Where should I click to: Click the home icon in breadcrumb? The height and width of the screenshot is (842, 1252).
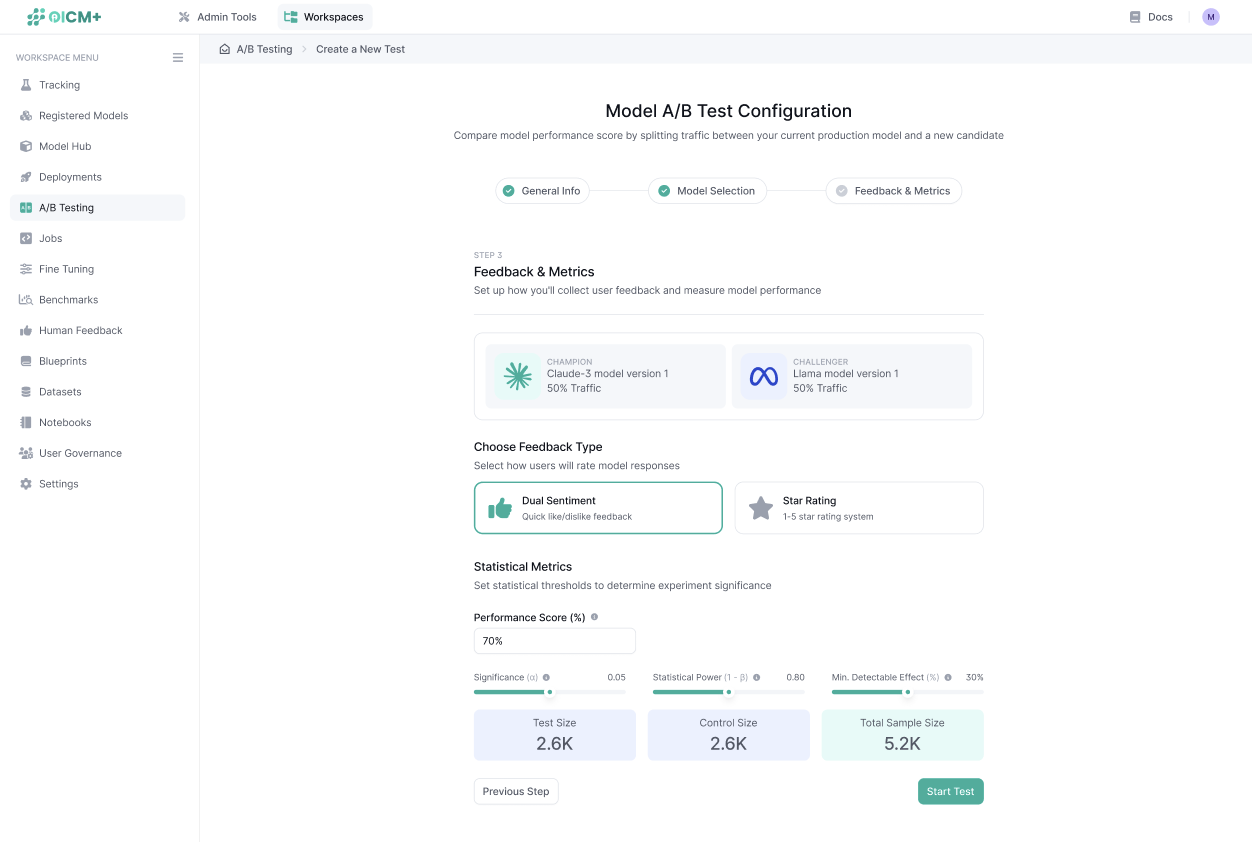[x=225, y=49]
